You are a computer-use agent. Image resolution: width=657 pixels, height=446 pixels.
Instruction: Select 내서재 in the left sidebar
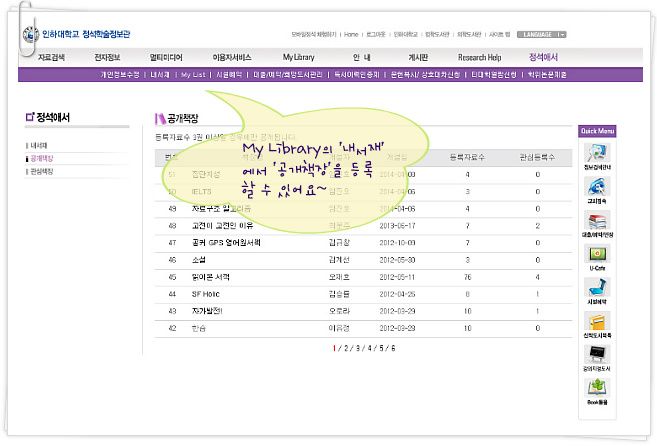click(39, 145)
